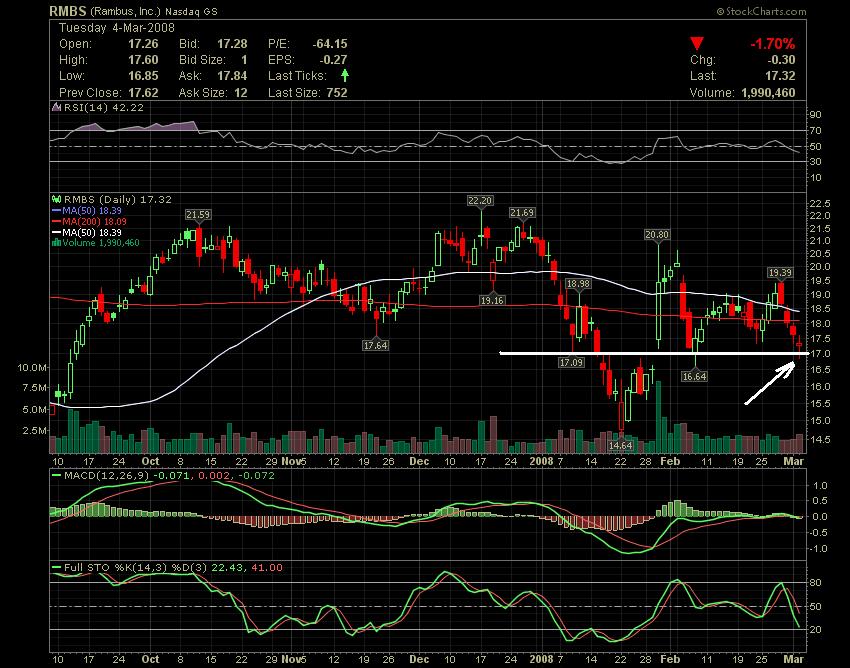Click the 17.64 low price label
850x668 pixels.
pyautogui.click(x=376, y=345)
